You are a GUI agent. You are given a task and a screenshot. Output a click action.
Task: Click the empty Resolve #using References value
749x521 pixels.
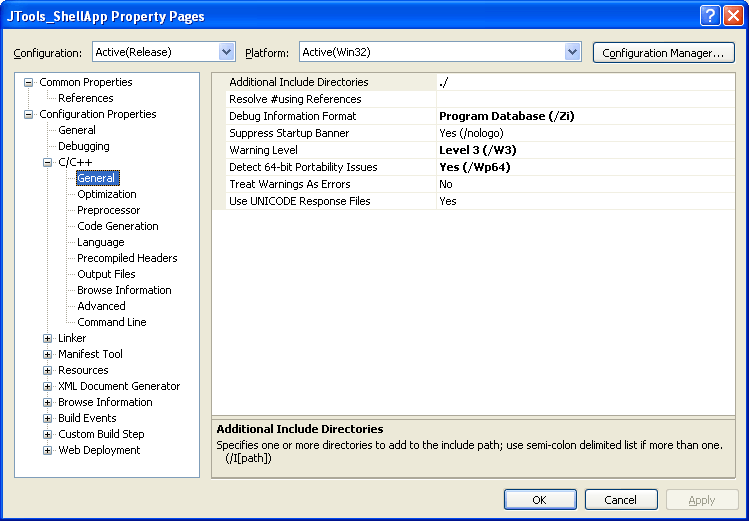(x=586, y=99)
